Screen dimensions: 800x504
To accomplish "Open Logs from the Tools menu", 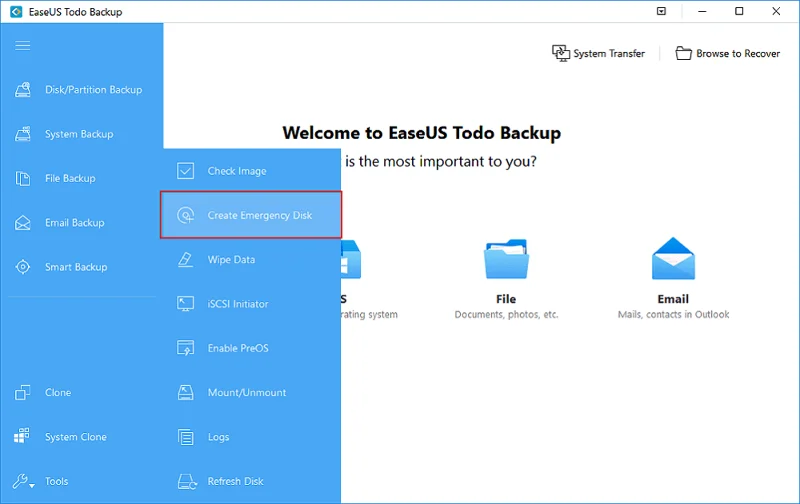I will click(x=218, y=437).
